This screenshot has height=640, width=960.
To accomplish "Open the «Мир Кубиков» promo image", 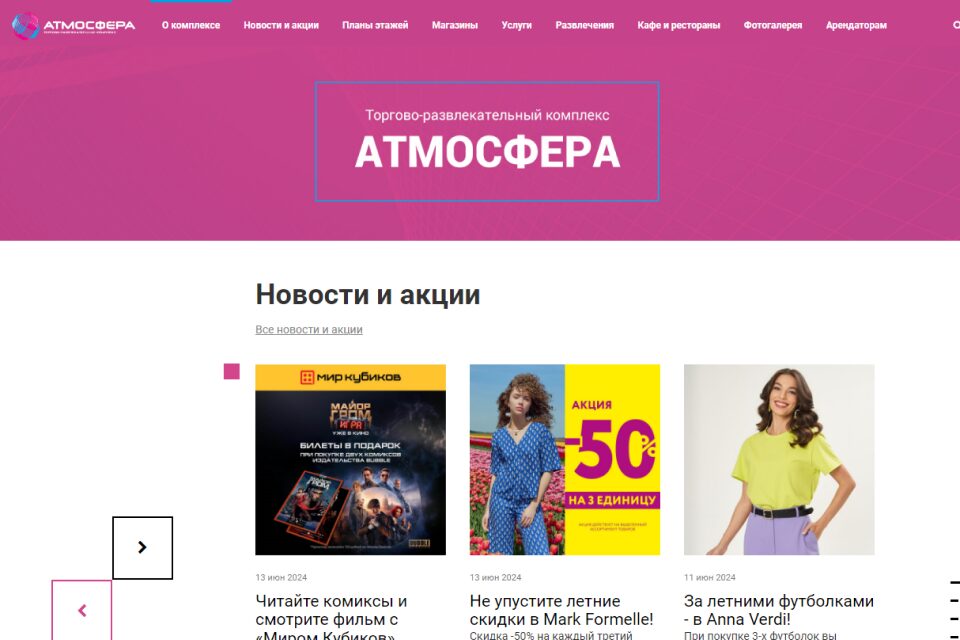I will click(x=350, y=460).
